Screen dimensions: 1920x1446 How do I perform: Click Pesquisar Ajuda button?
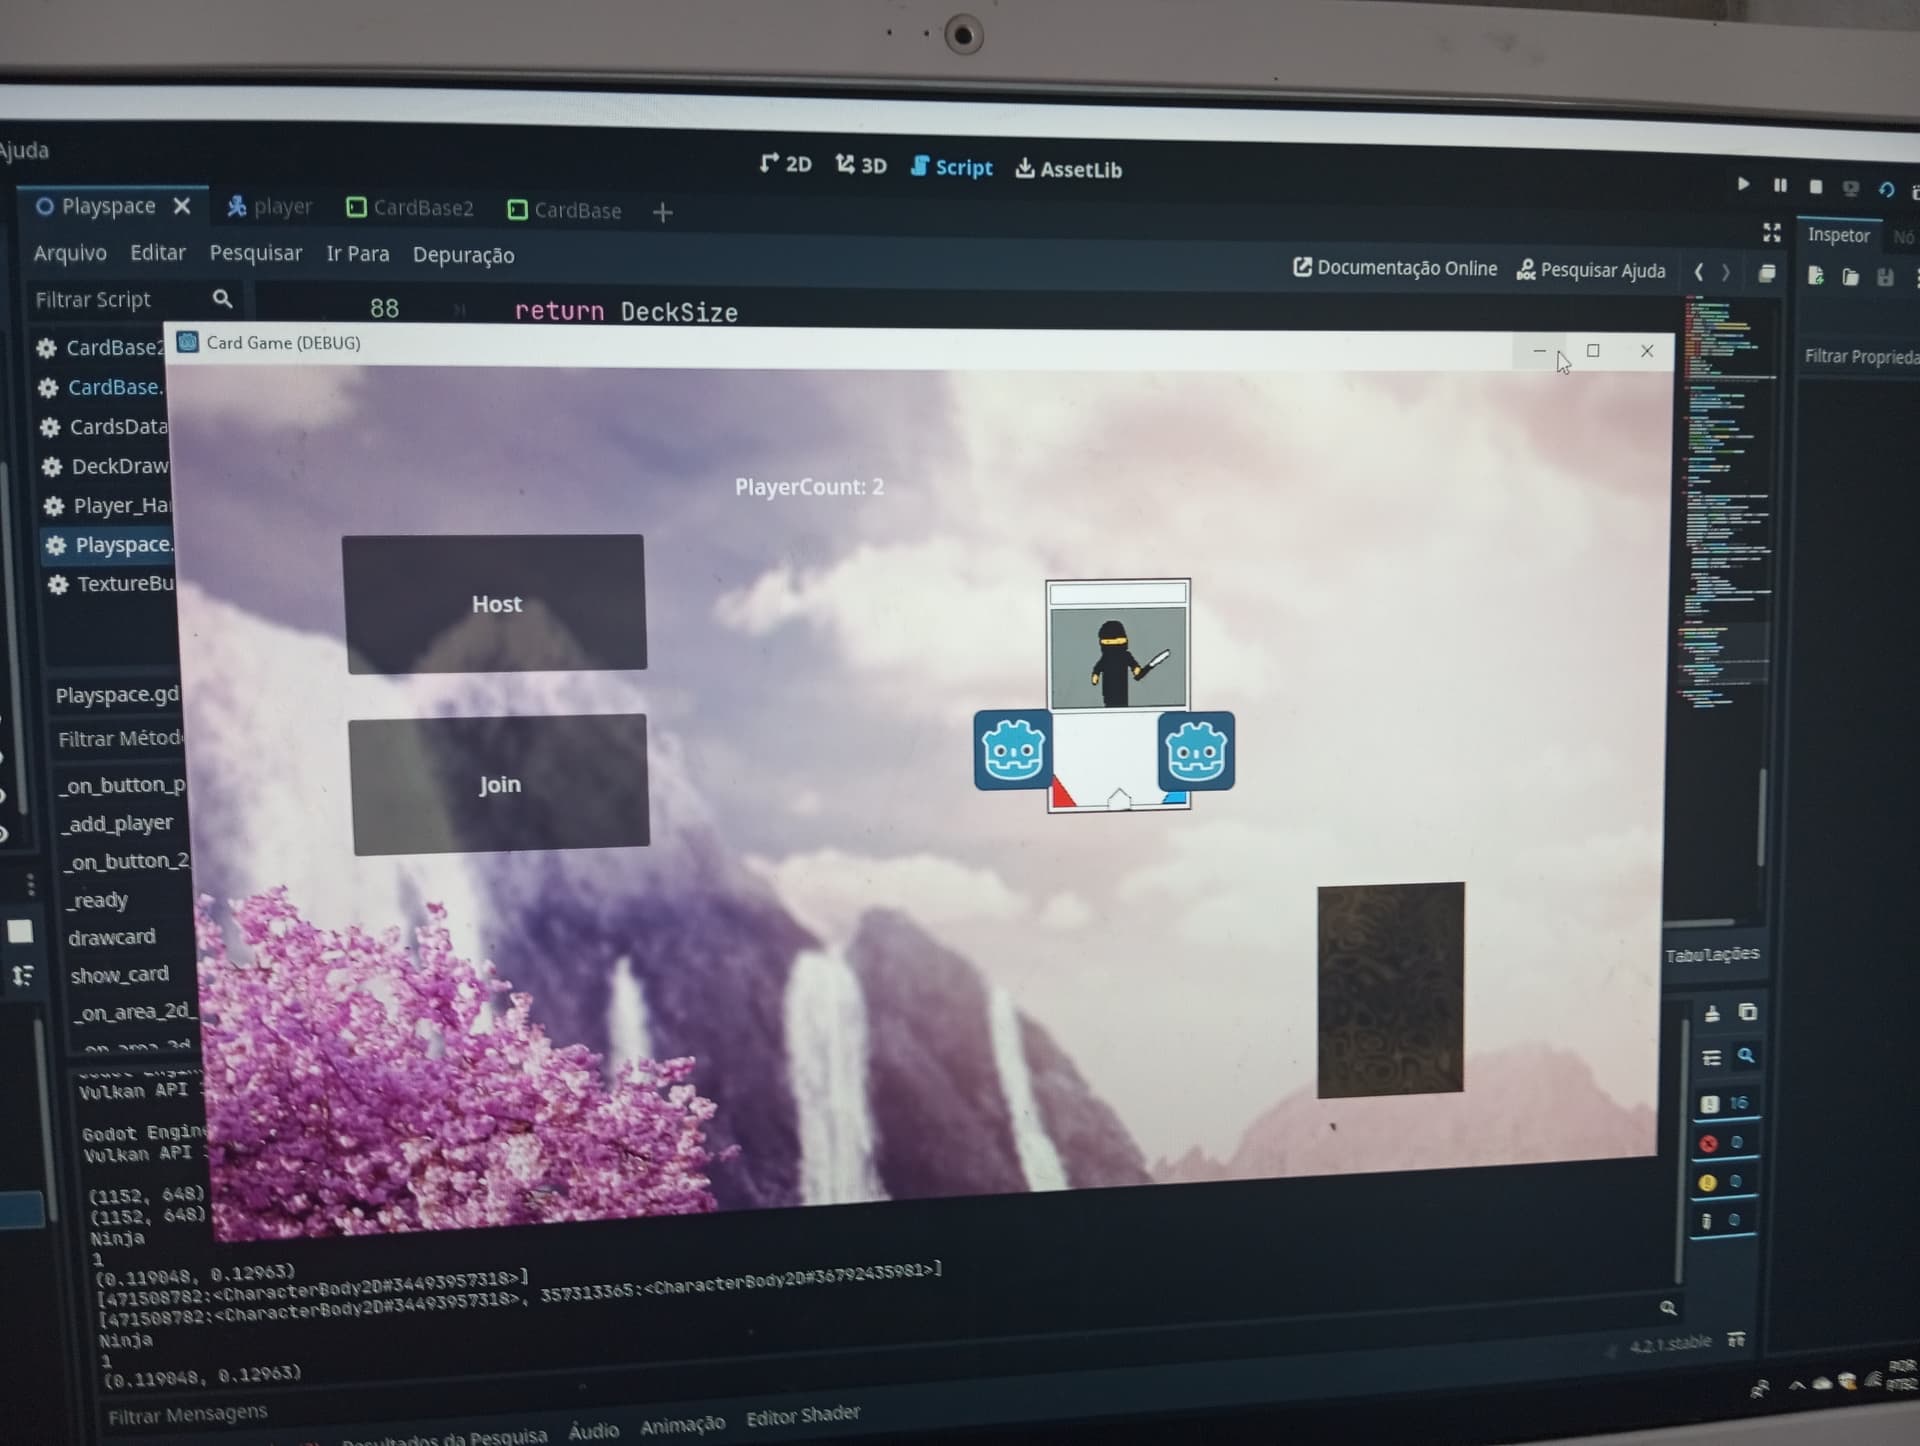[1591, 270]
